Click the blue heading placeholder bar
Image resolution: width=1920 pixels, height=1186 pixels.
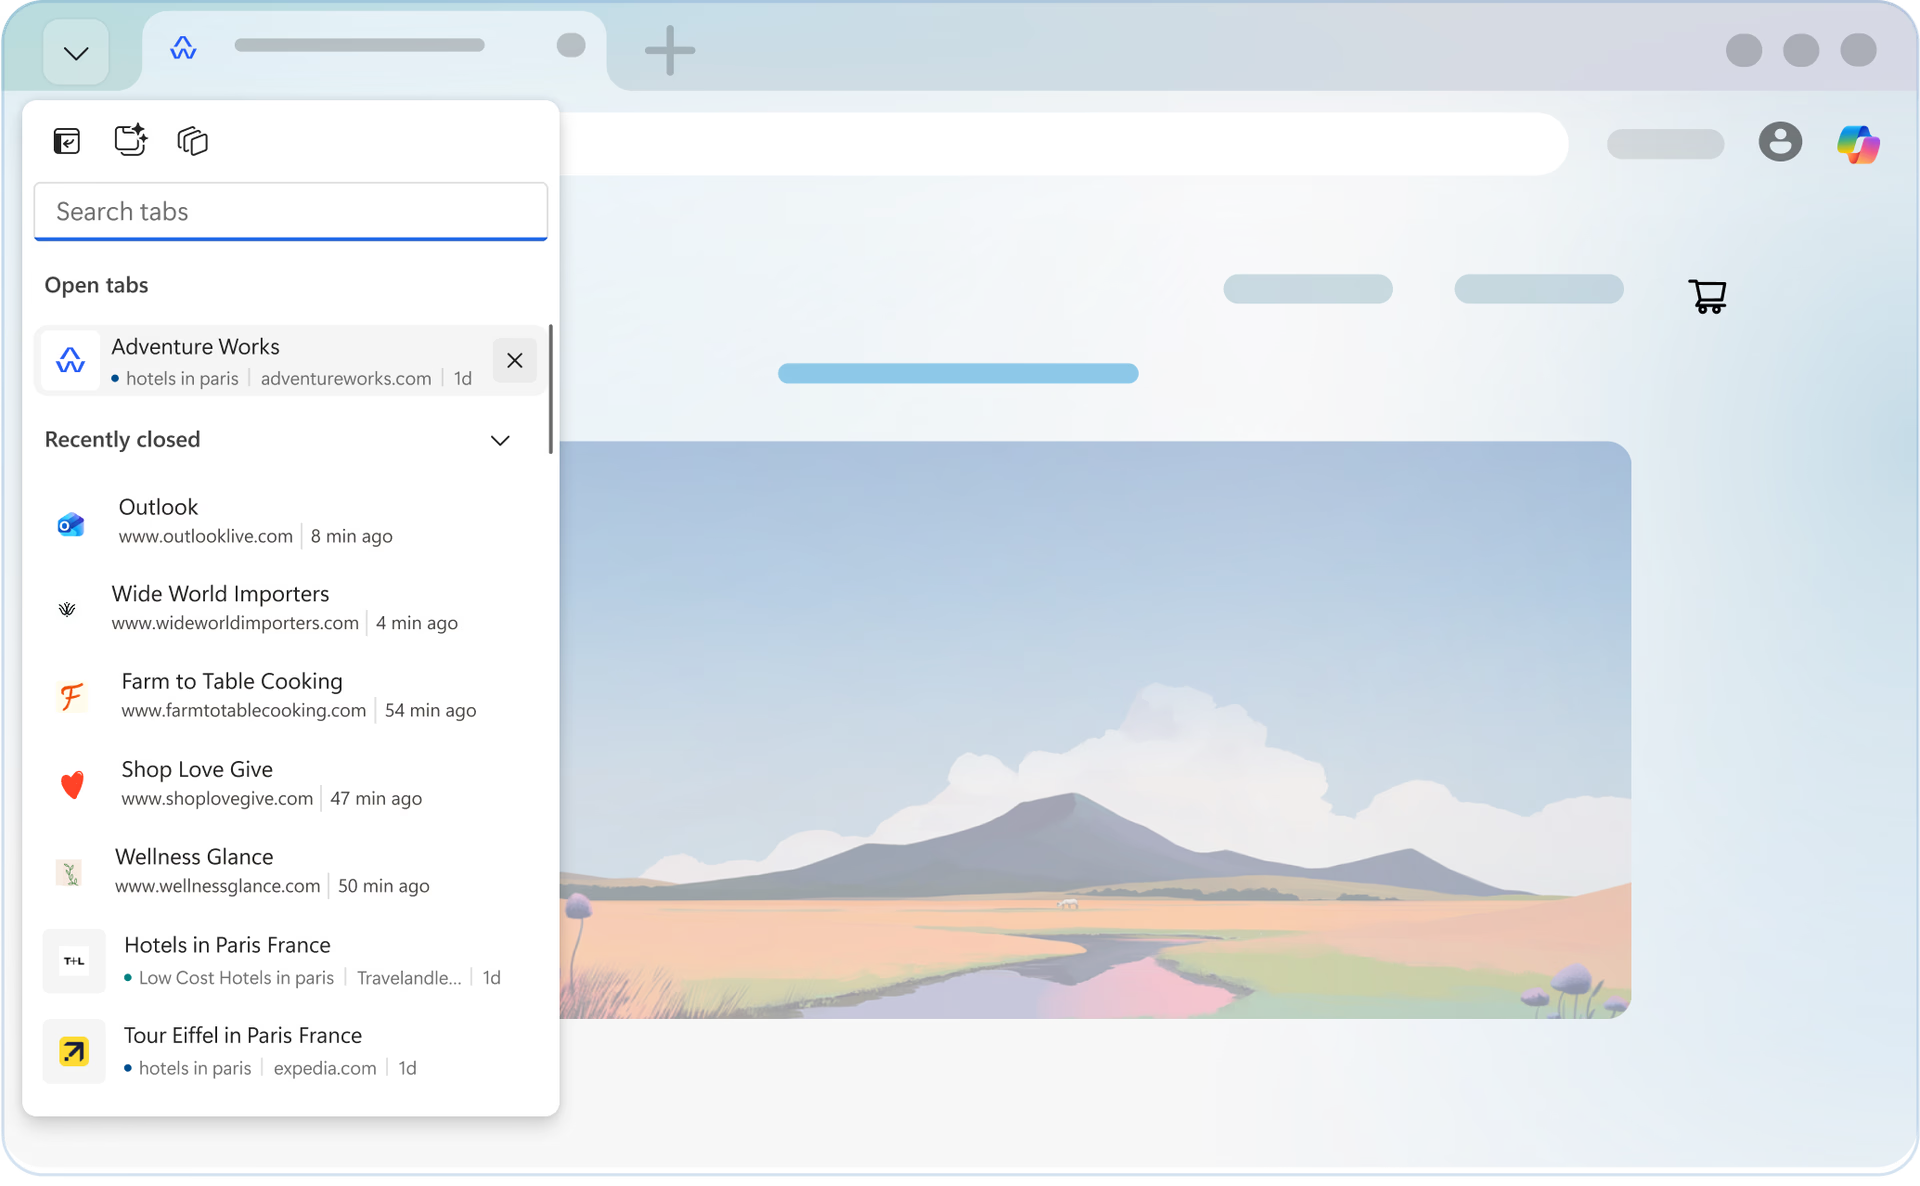coord(958,373)
